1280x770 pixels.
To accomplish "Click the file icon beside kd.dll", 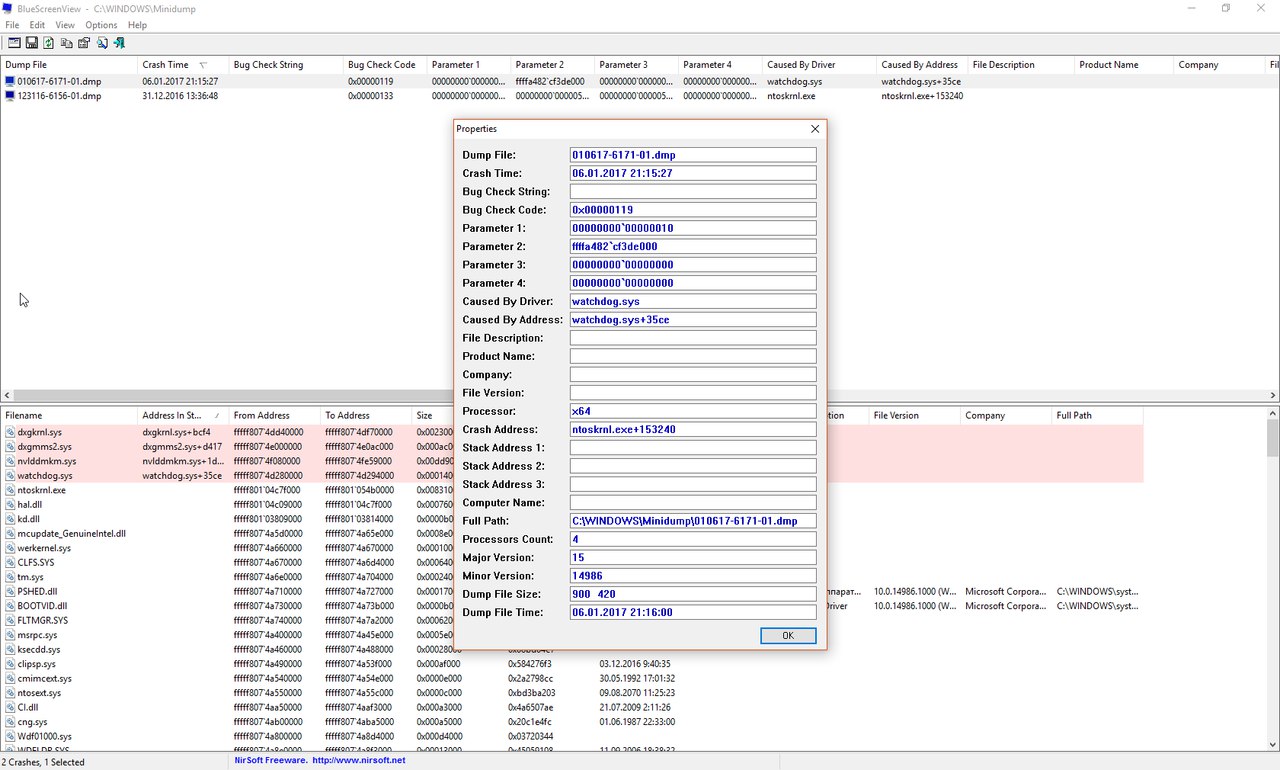I will click(10, 519).
